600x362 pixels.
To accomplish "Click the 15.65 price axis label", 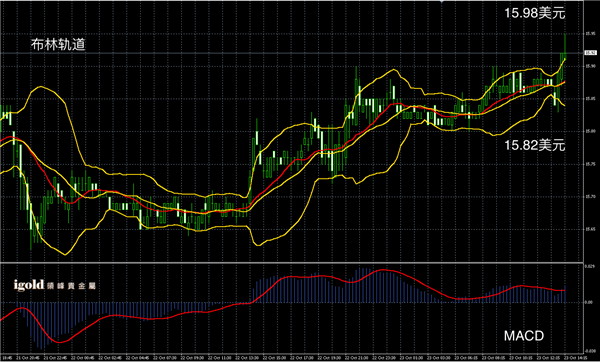I will pyautogui.click(x=589, y=229).
